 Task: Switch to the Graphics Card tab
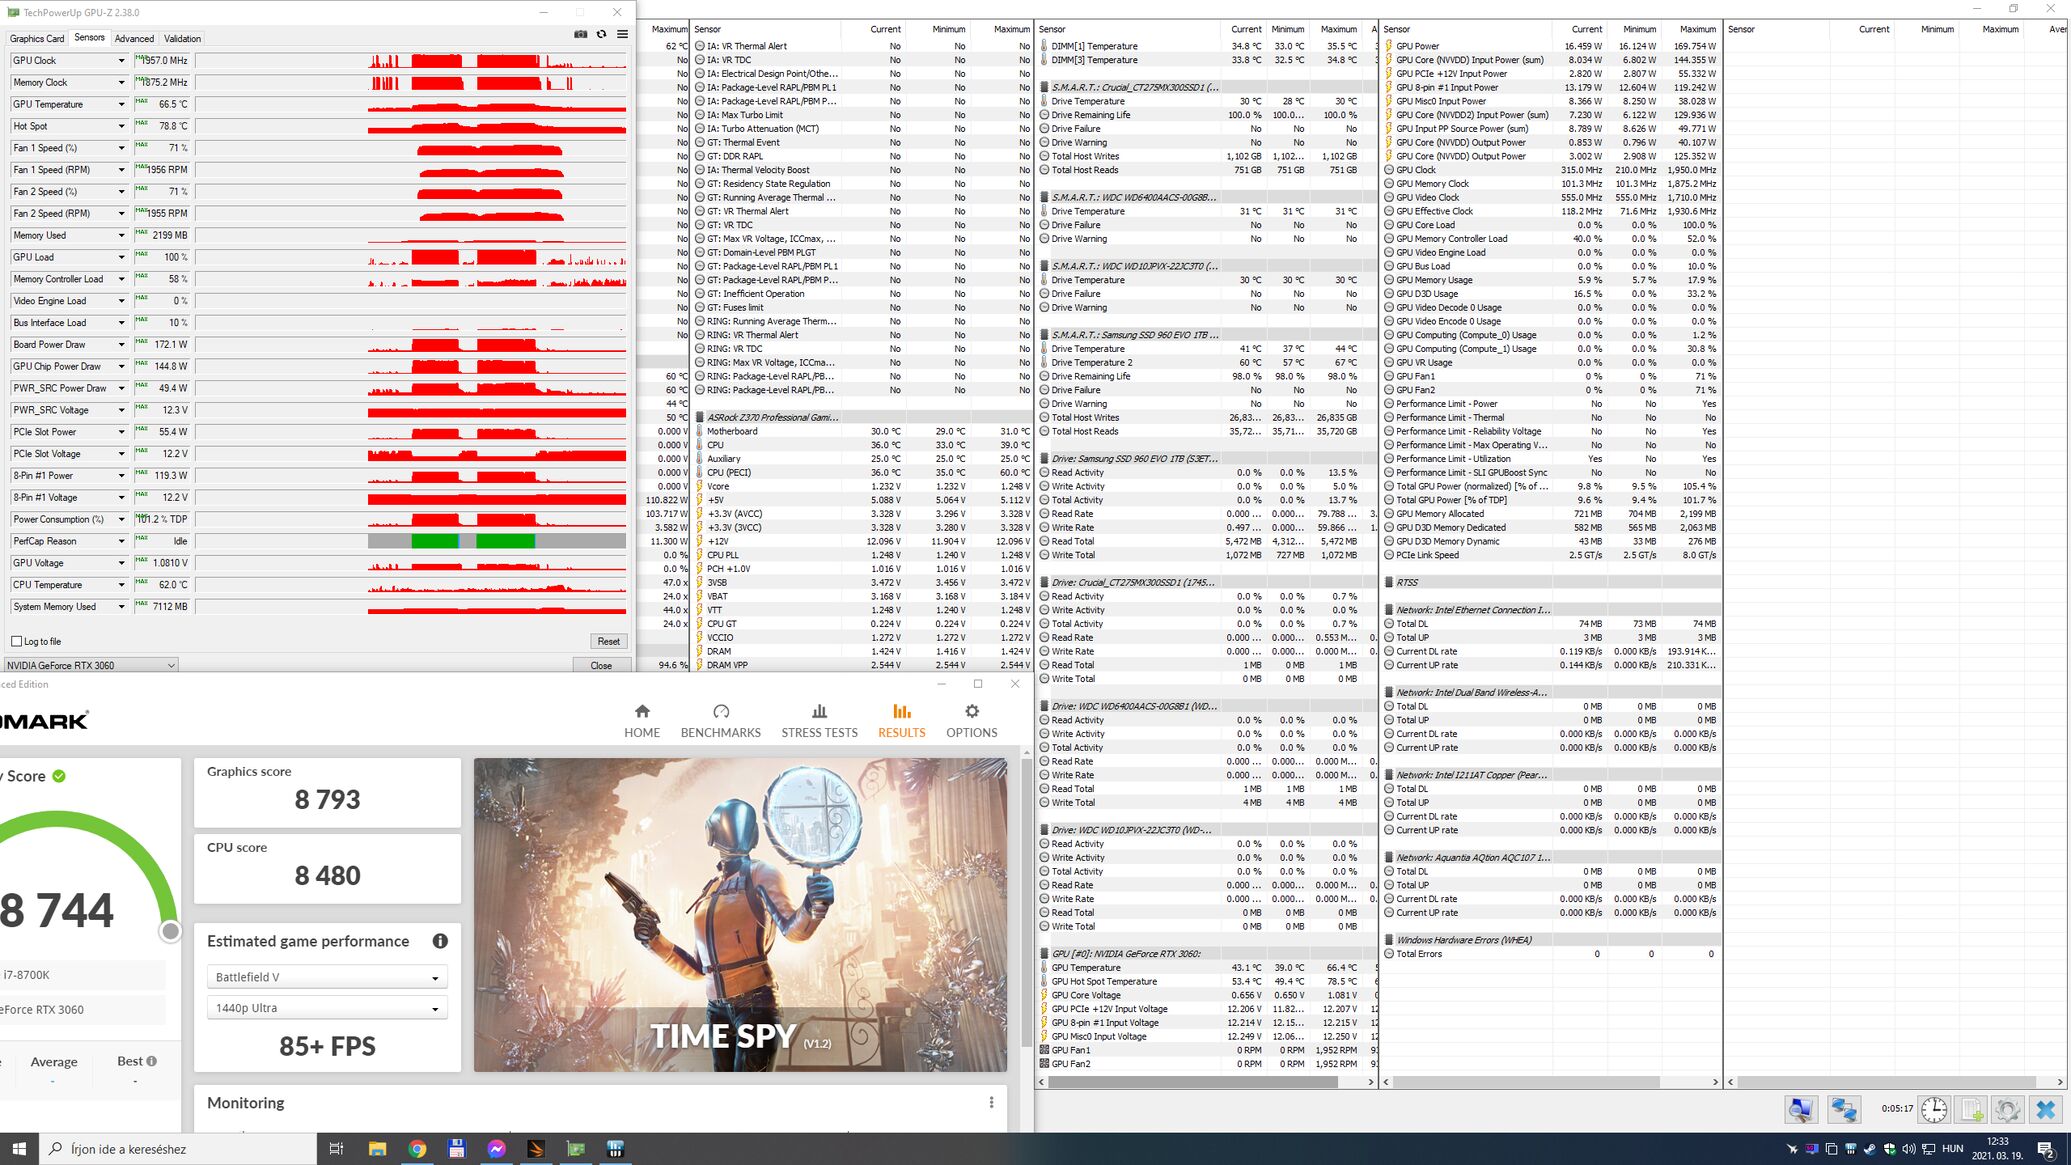coord(37,38)
